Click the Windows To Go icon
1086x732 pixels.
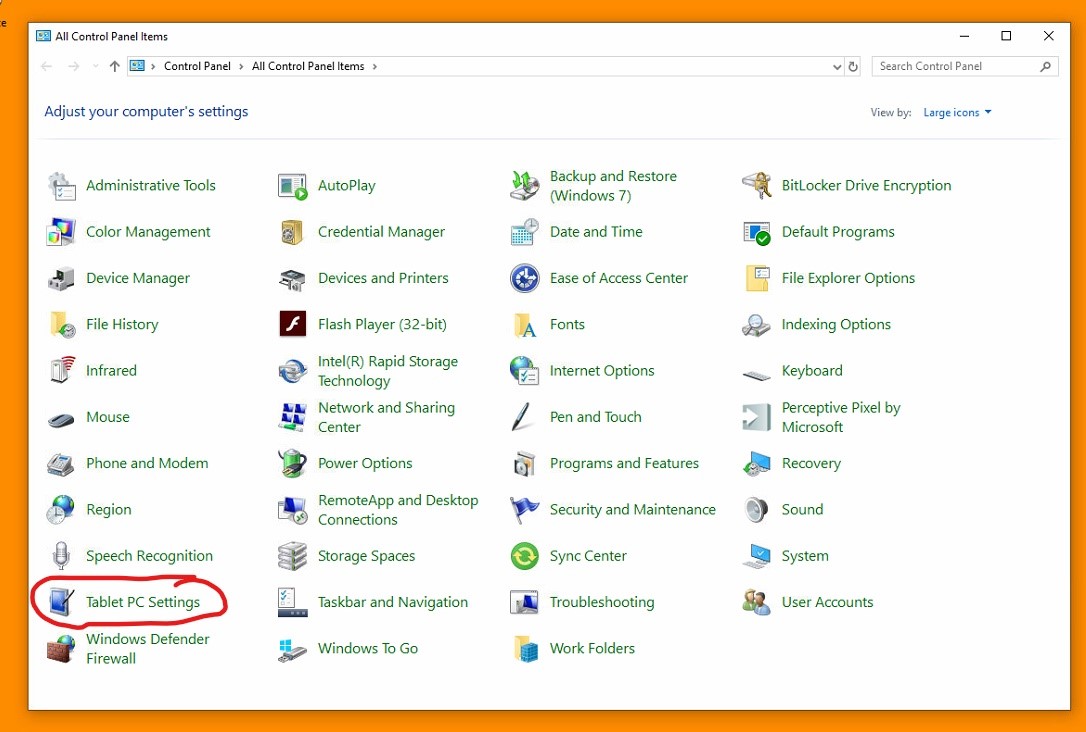click(292, 649)
